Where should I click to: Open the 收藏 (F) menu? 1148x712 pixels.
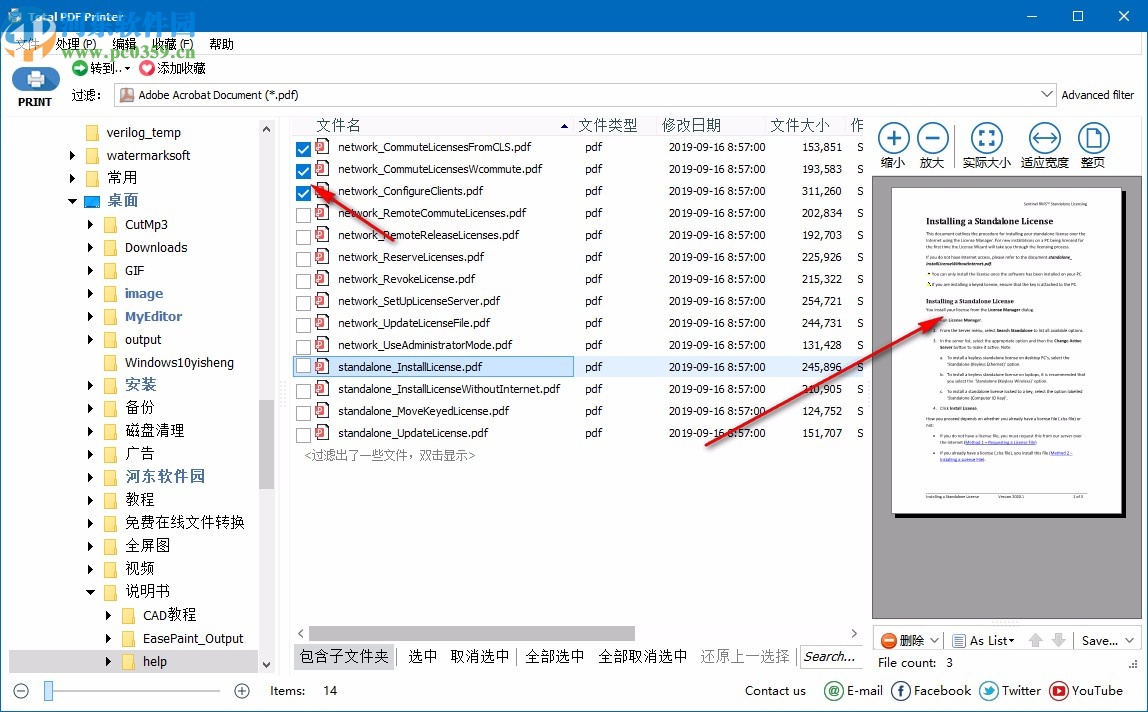pyautogui.click(x=173, y=44)
